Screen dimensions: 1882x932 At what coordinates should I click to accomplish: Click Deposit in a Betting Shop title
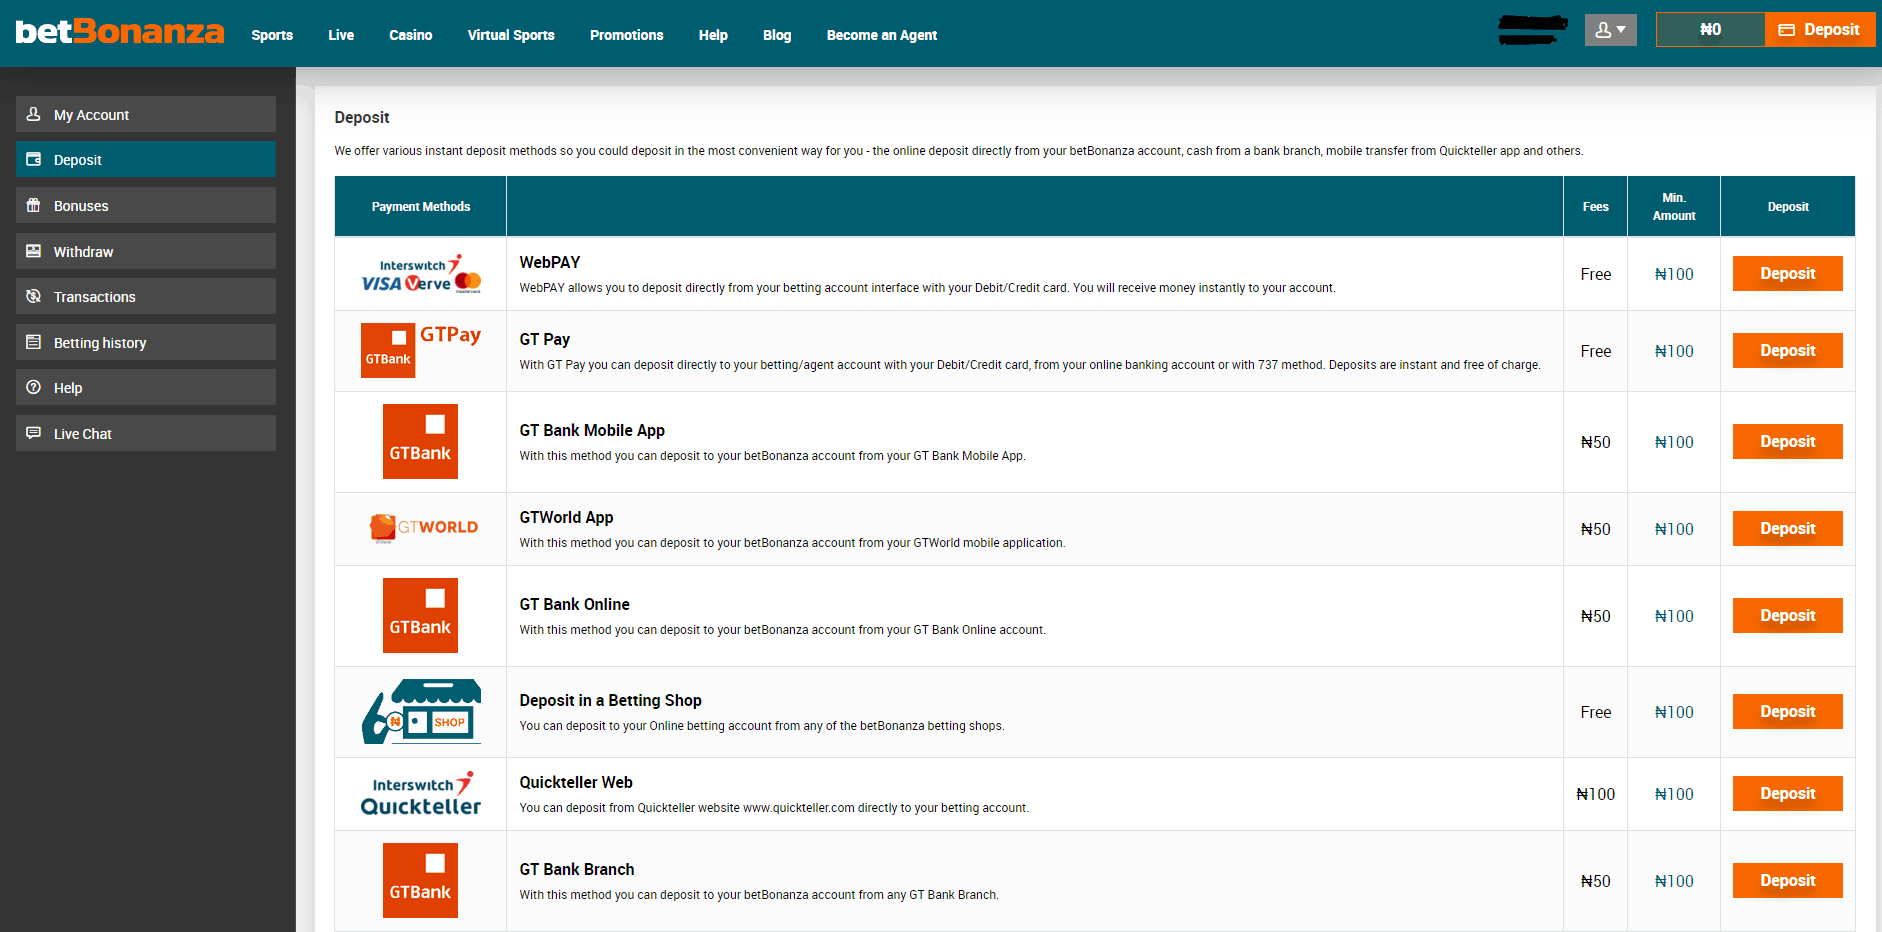[611, 700]
